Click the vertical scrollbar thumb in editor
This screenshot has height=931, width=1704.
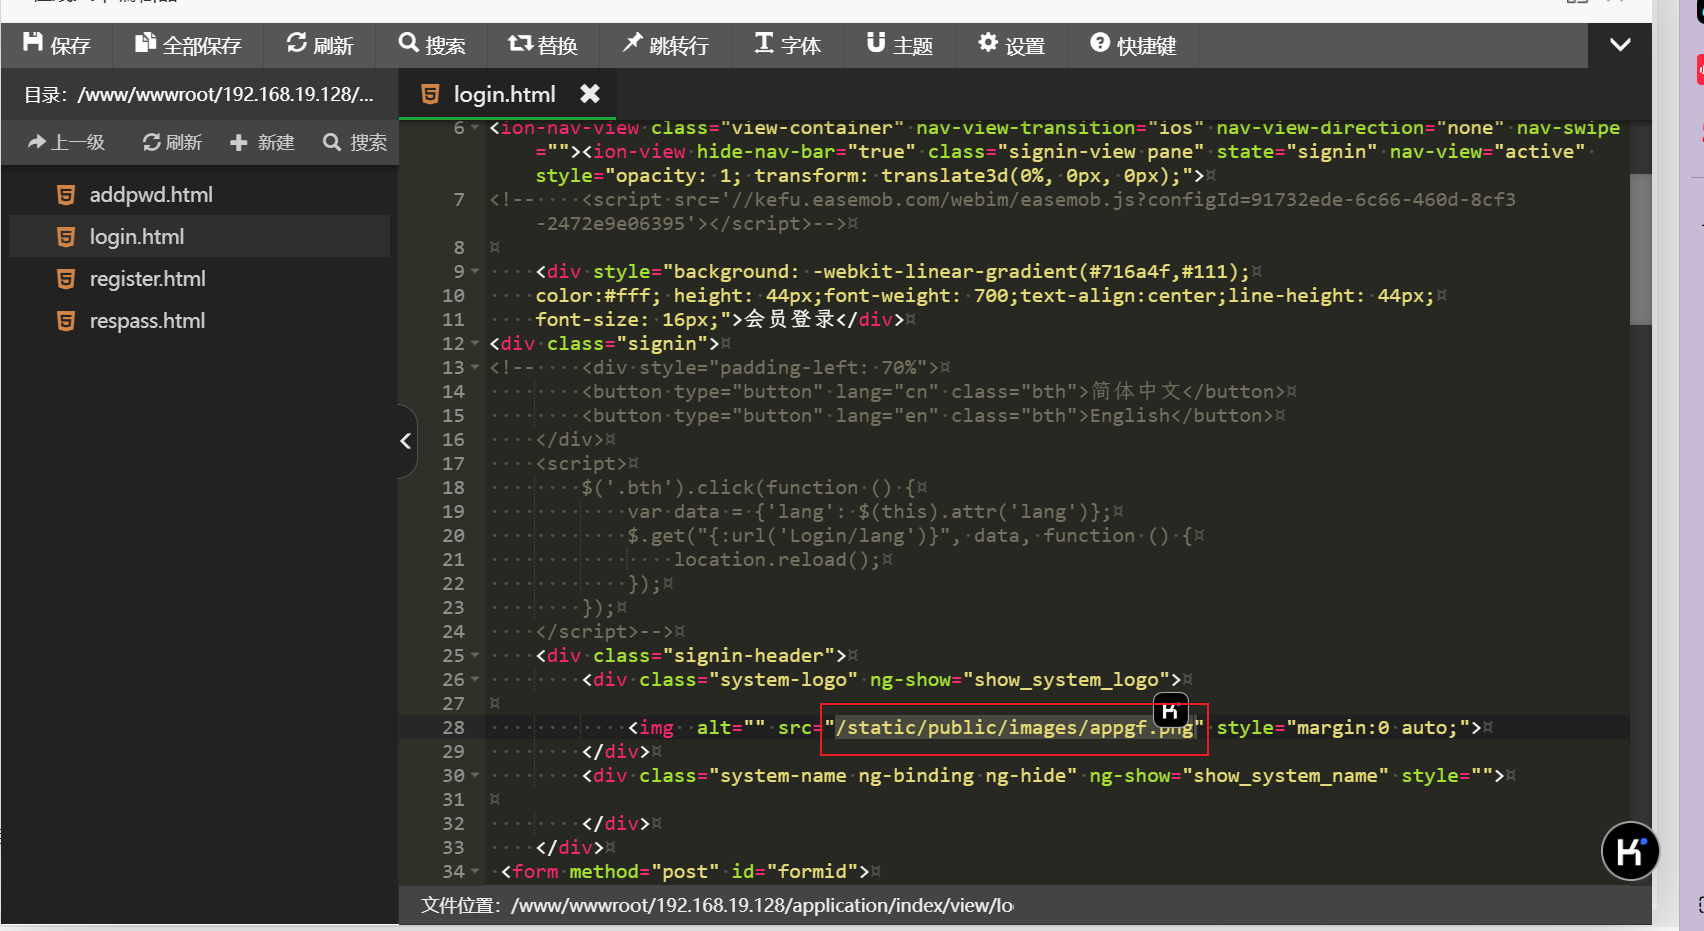point(1640,250)
